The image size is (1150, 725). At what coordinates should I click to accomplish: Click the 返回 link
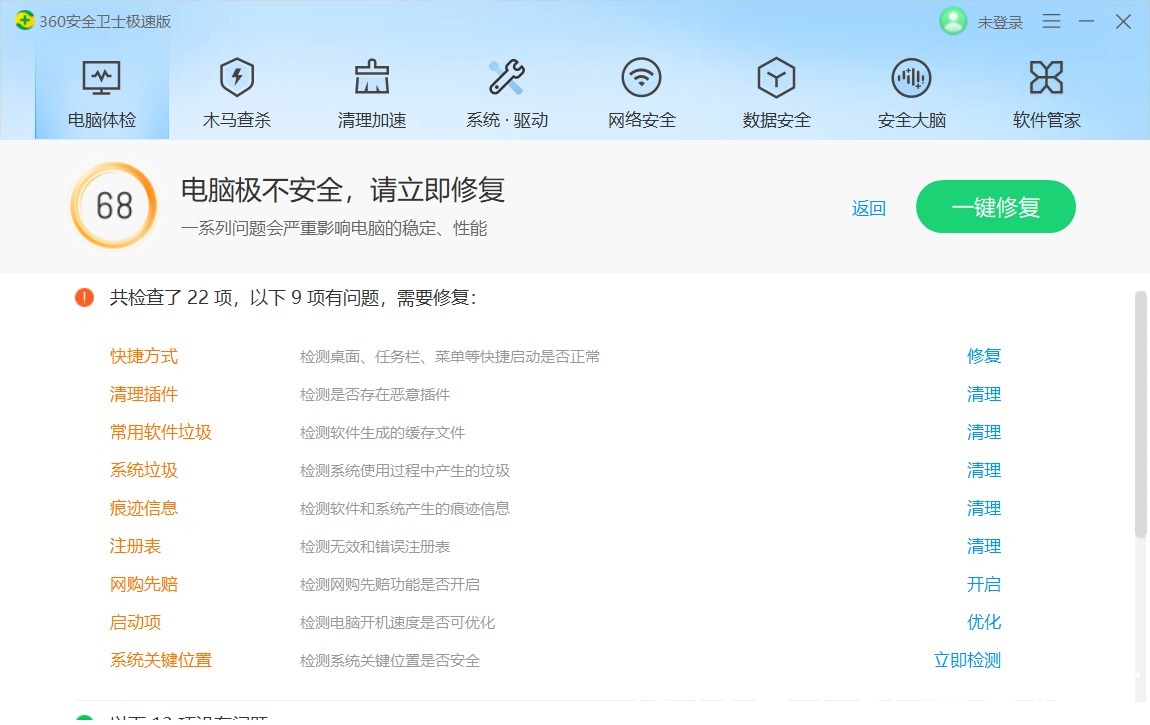tap(869, 208)
